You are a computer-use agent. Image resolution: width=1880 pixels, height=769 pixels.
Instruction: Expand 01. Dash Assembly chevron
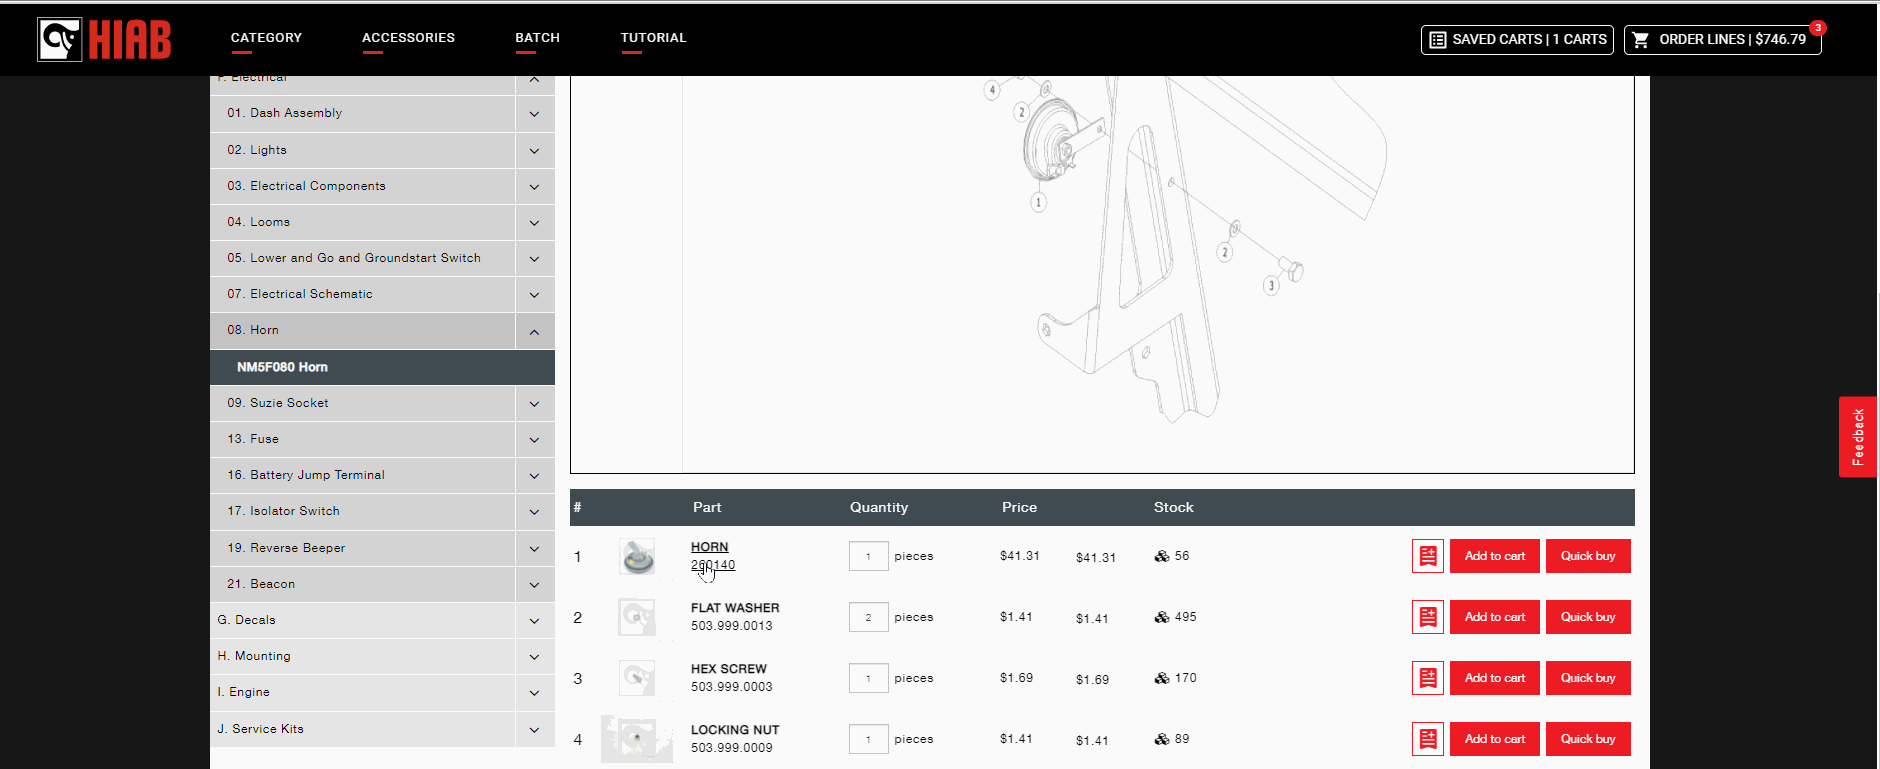[x=534, y=114]
